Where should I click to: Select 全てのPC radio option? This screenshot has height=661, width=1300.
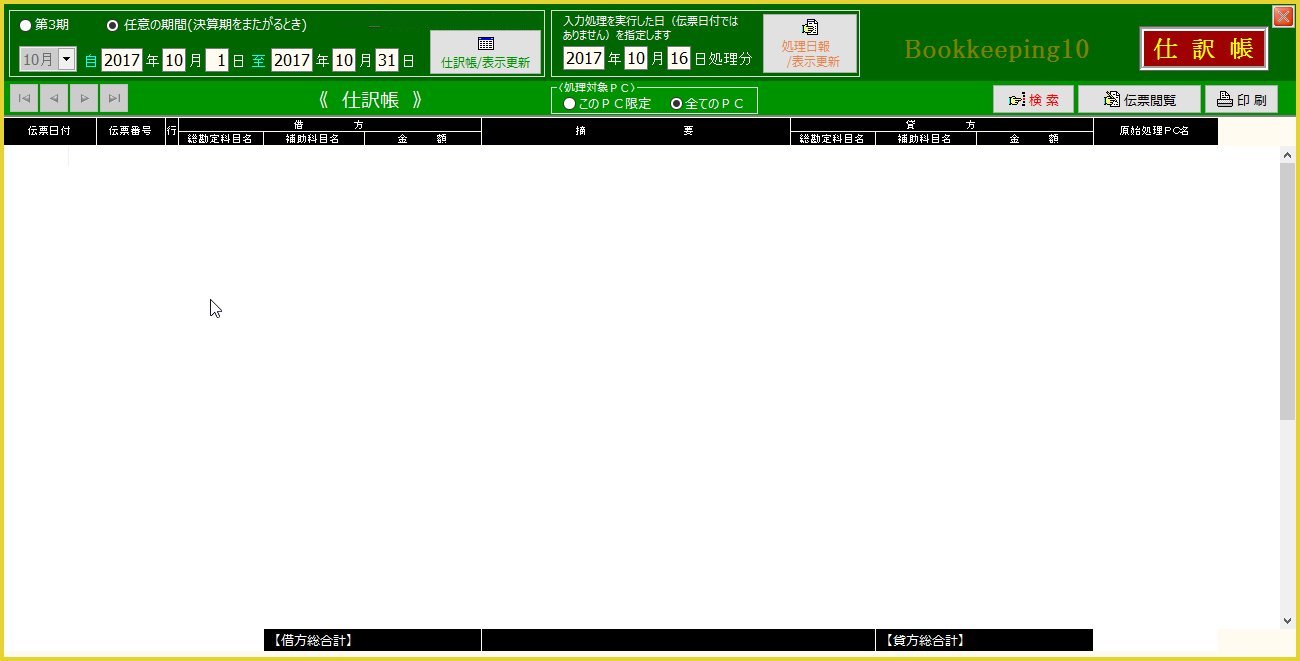click(x=676, y=104)
